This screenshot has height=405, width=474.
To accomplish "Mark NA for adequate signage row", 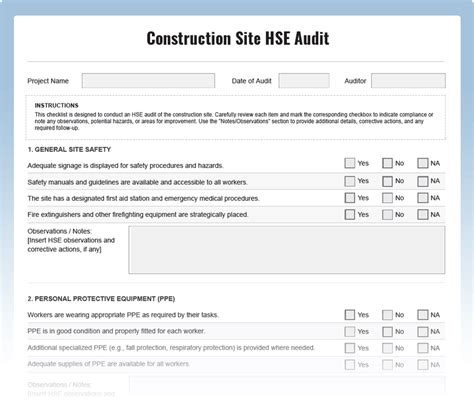I will [x=422, y=163].
